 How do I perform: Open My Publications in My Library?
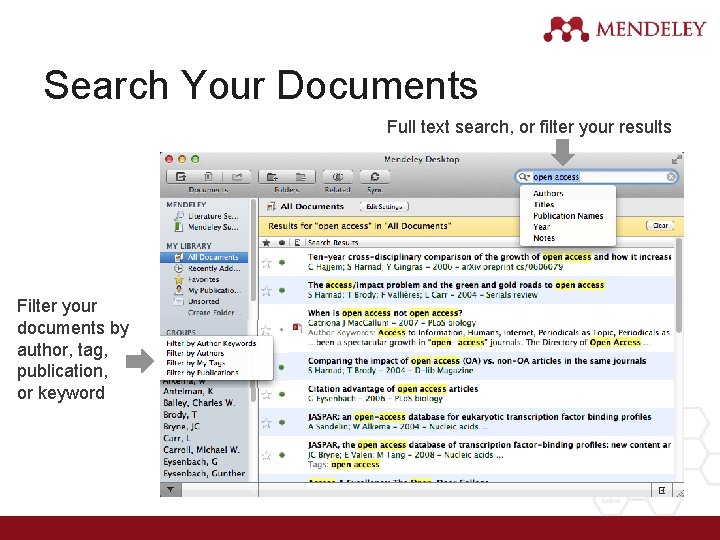click(x=208, y=290)
